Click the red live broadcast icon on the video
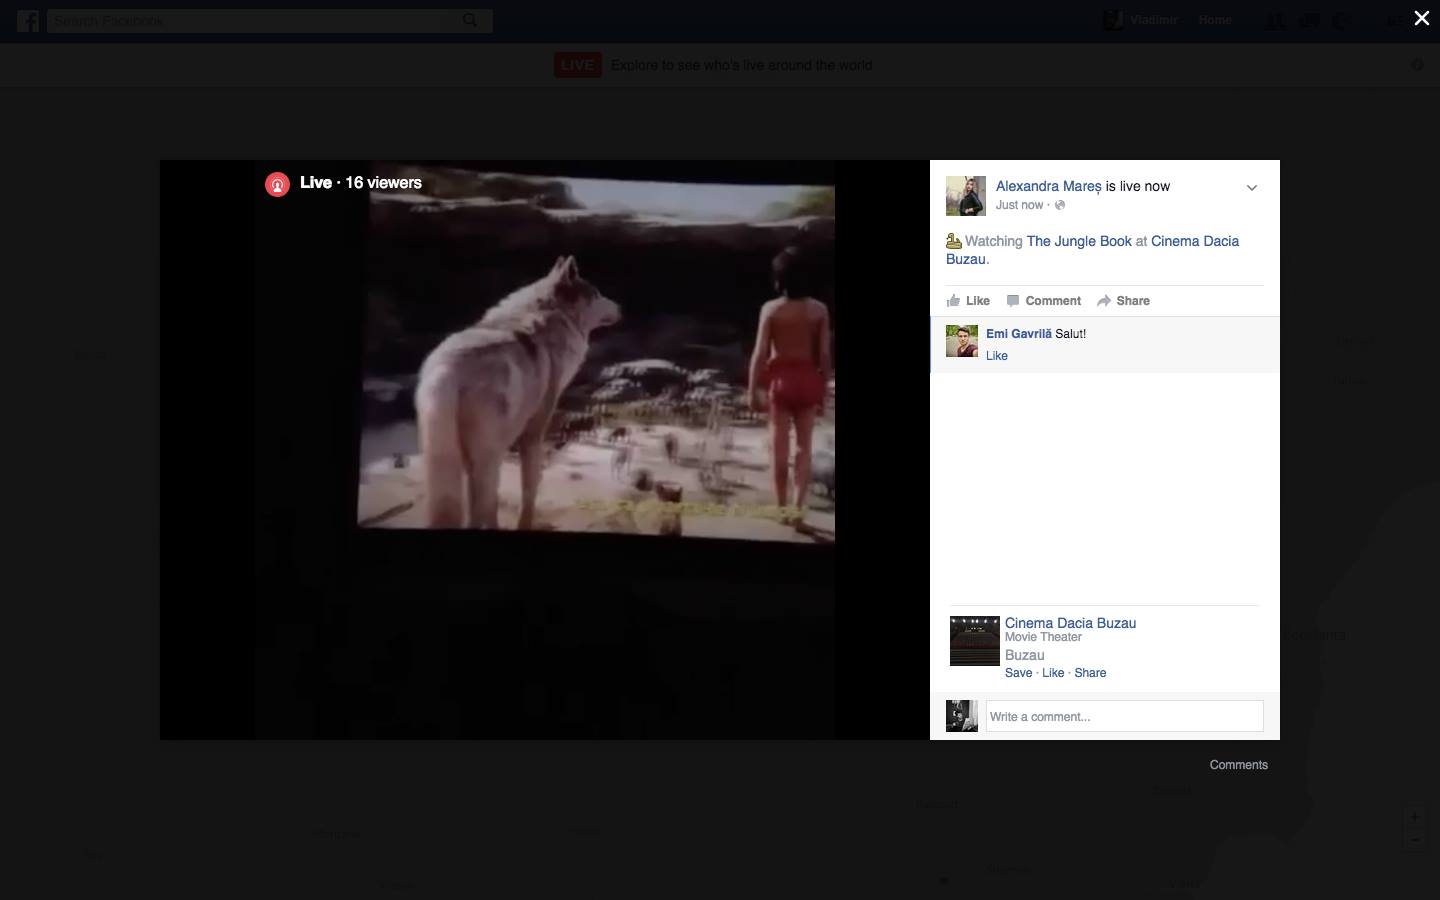Screen dimensions: 1440x900 coord(277,184)
